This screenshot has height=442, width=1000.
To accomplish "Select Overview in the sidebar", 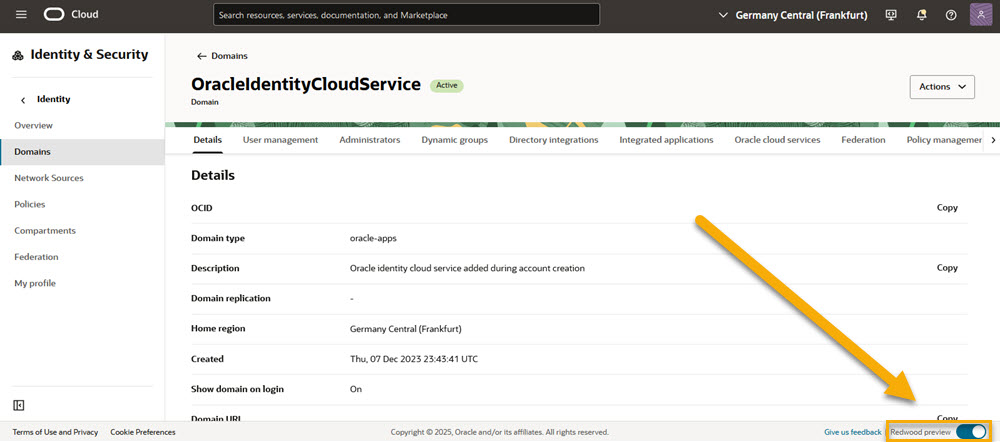I will coord(82,126).
